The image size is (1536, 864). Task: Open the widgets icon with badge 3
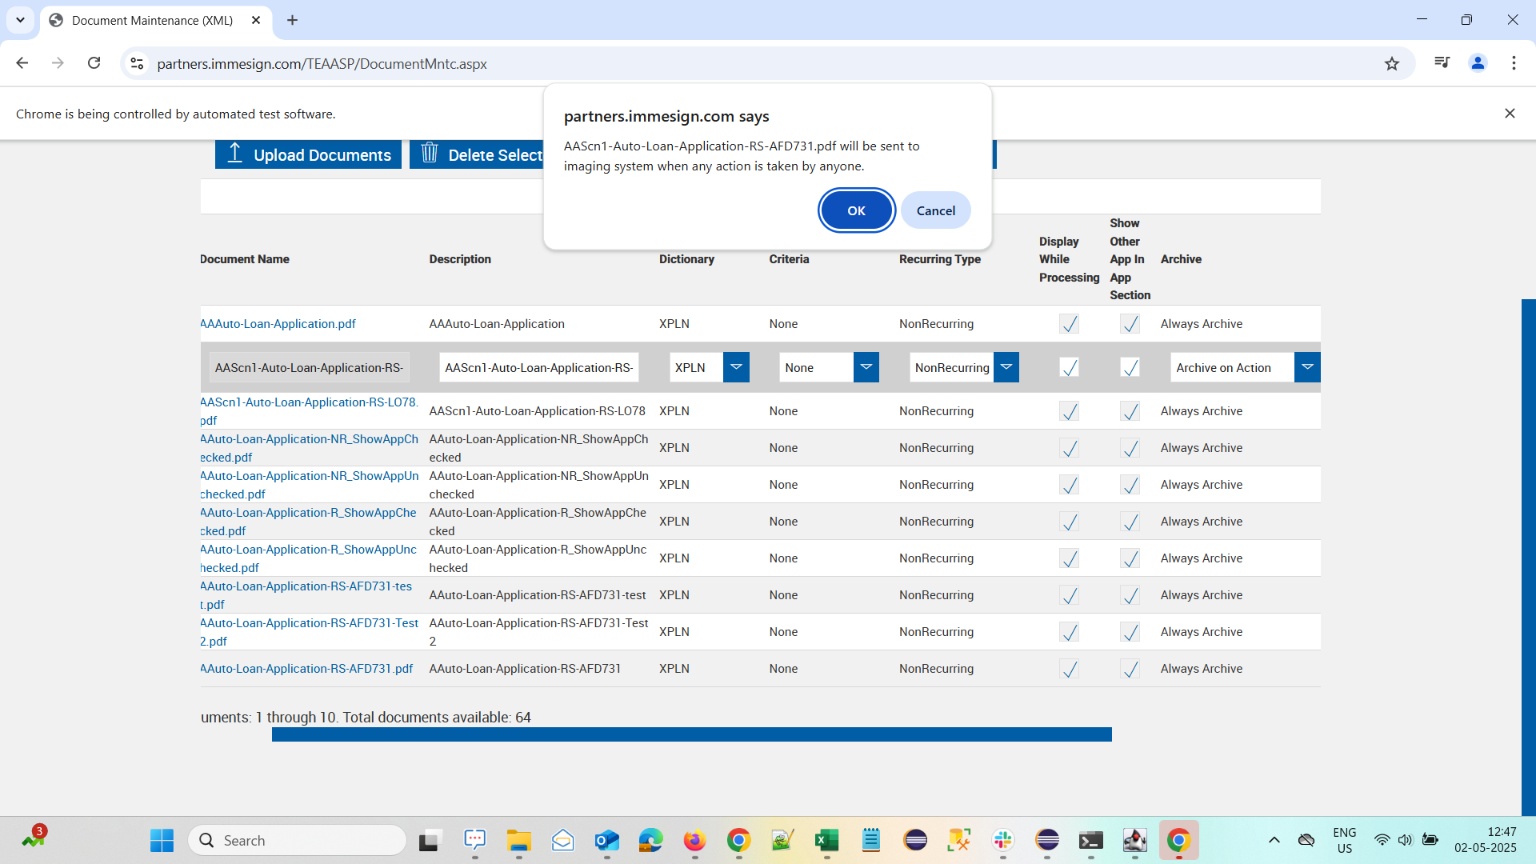[34, 837]
